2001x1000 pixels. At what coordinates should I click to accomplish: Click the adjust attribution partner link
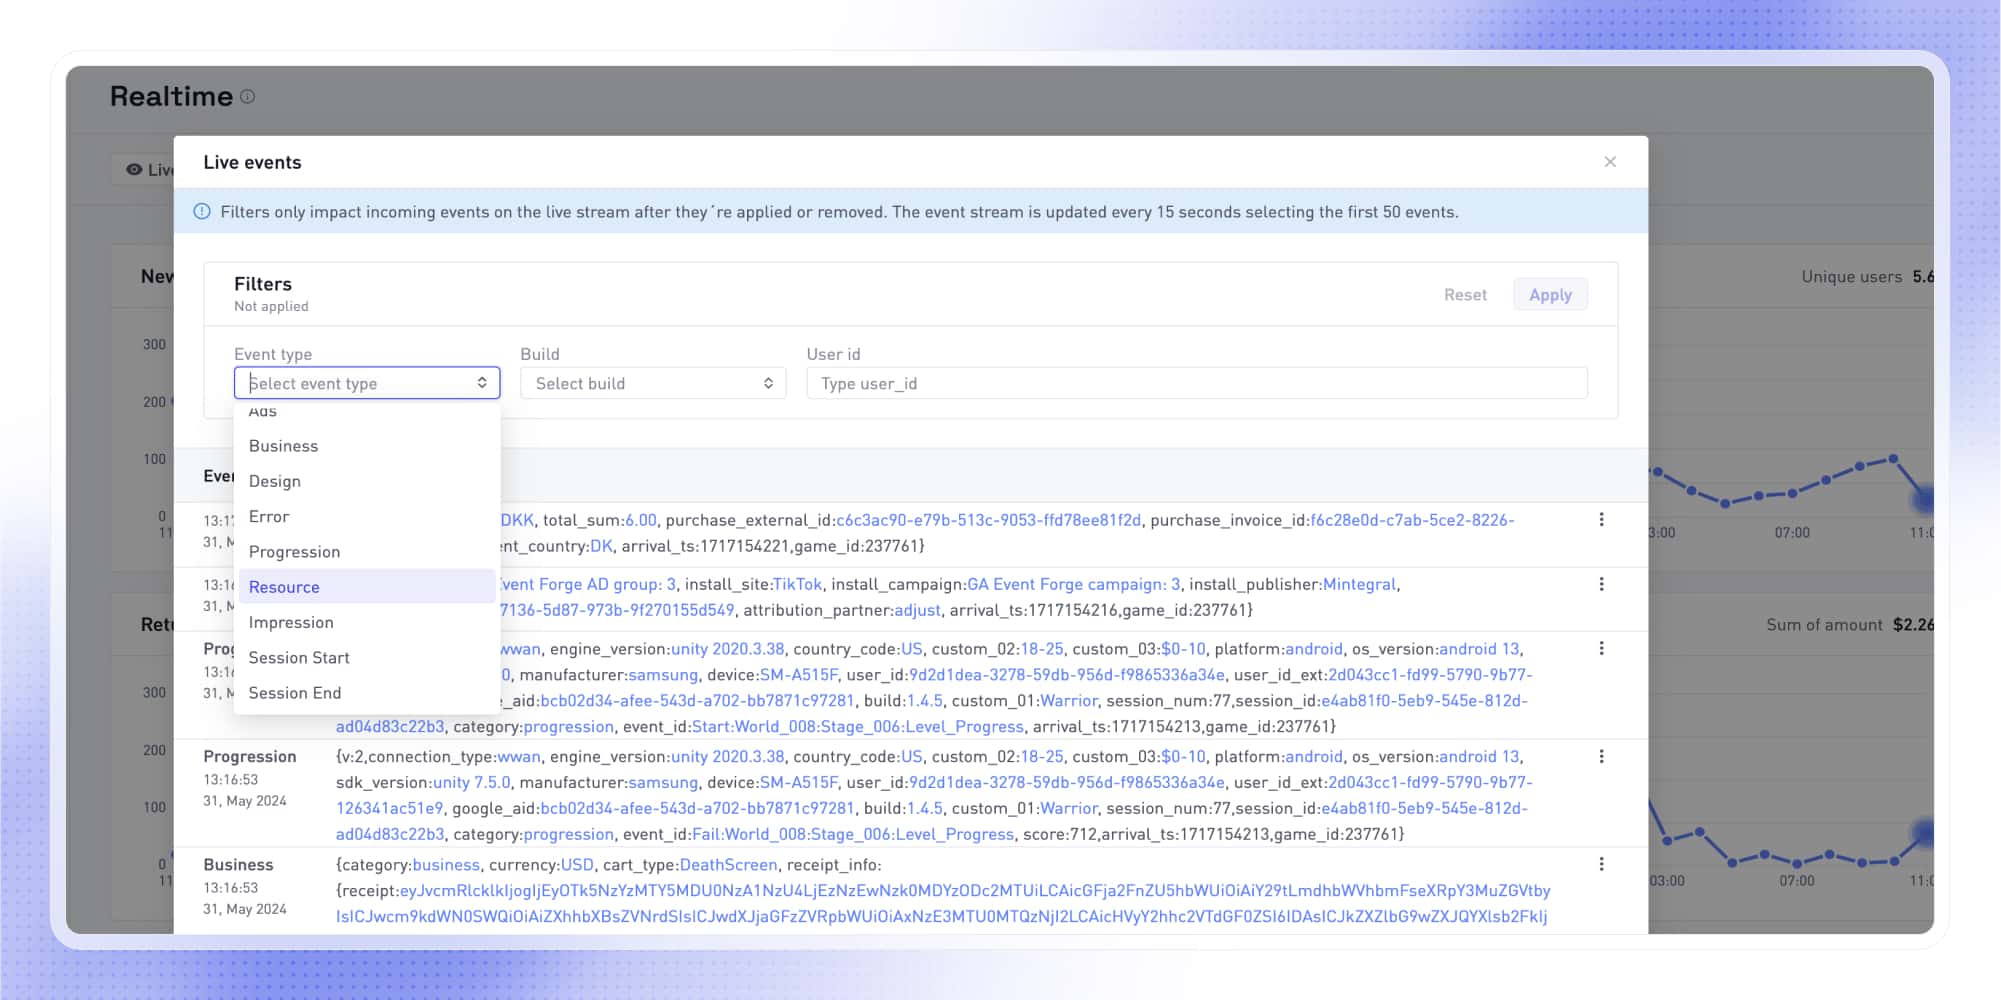pyautogui.click(x=915, y=610)
